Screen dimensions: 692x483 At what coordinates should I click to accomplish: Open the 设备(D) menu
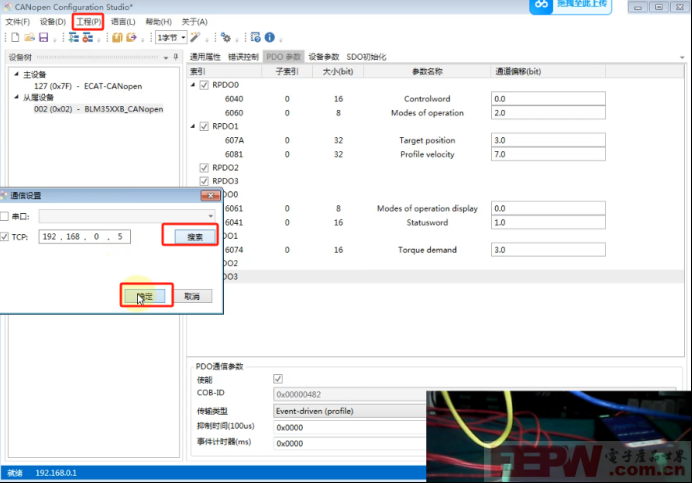click(53, 22)
